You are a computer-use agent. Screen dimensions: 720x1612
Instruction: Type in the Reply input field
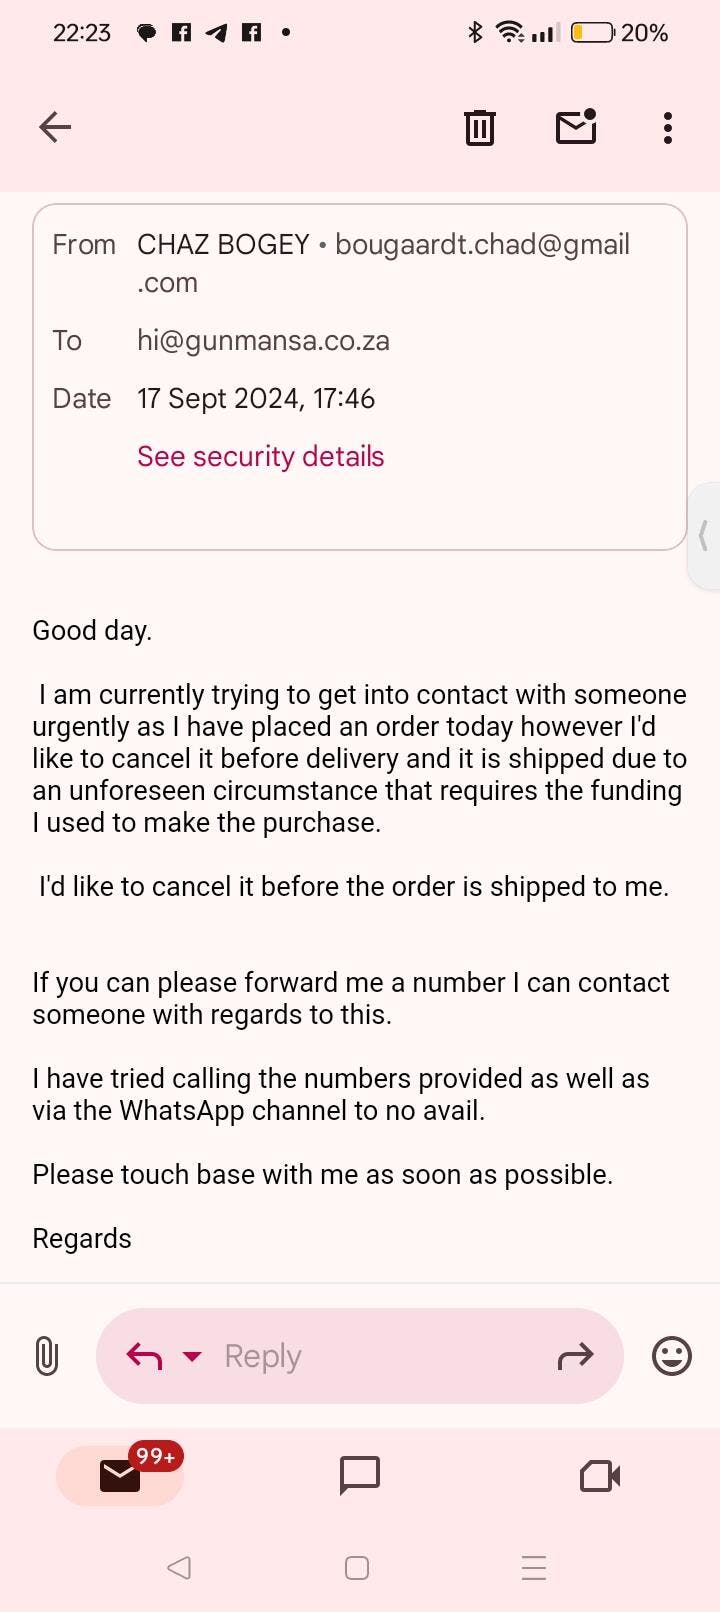(380, 1356)
